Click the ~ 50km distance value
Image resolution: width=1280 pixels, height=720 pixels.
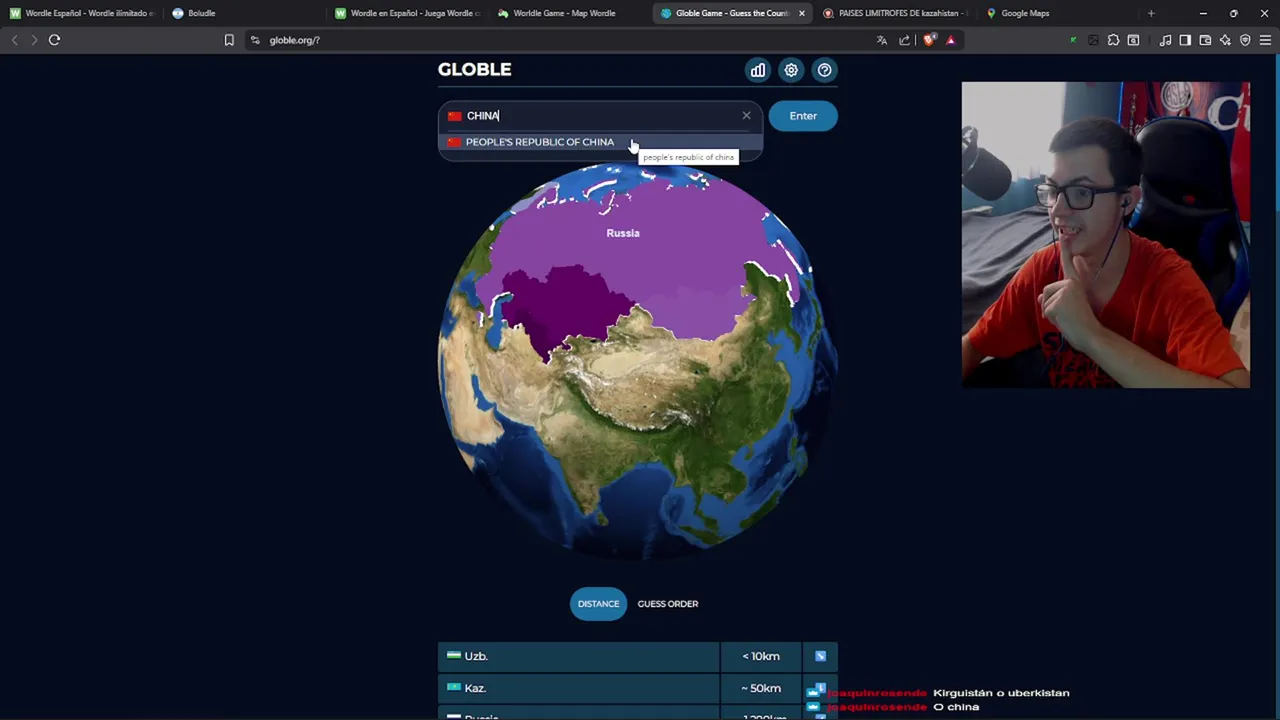point(761,688)
